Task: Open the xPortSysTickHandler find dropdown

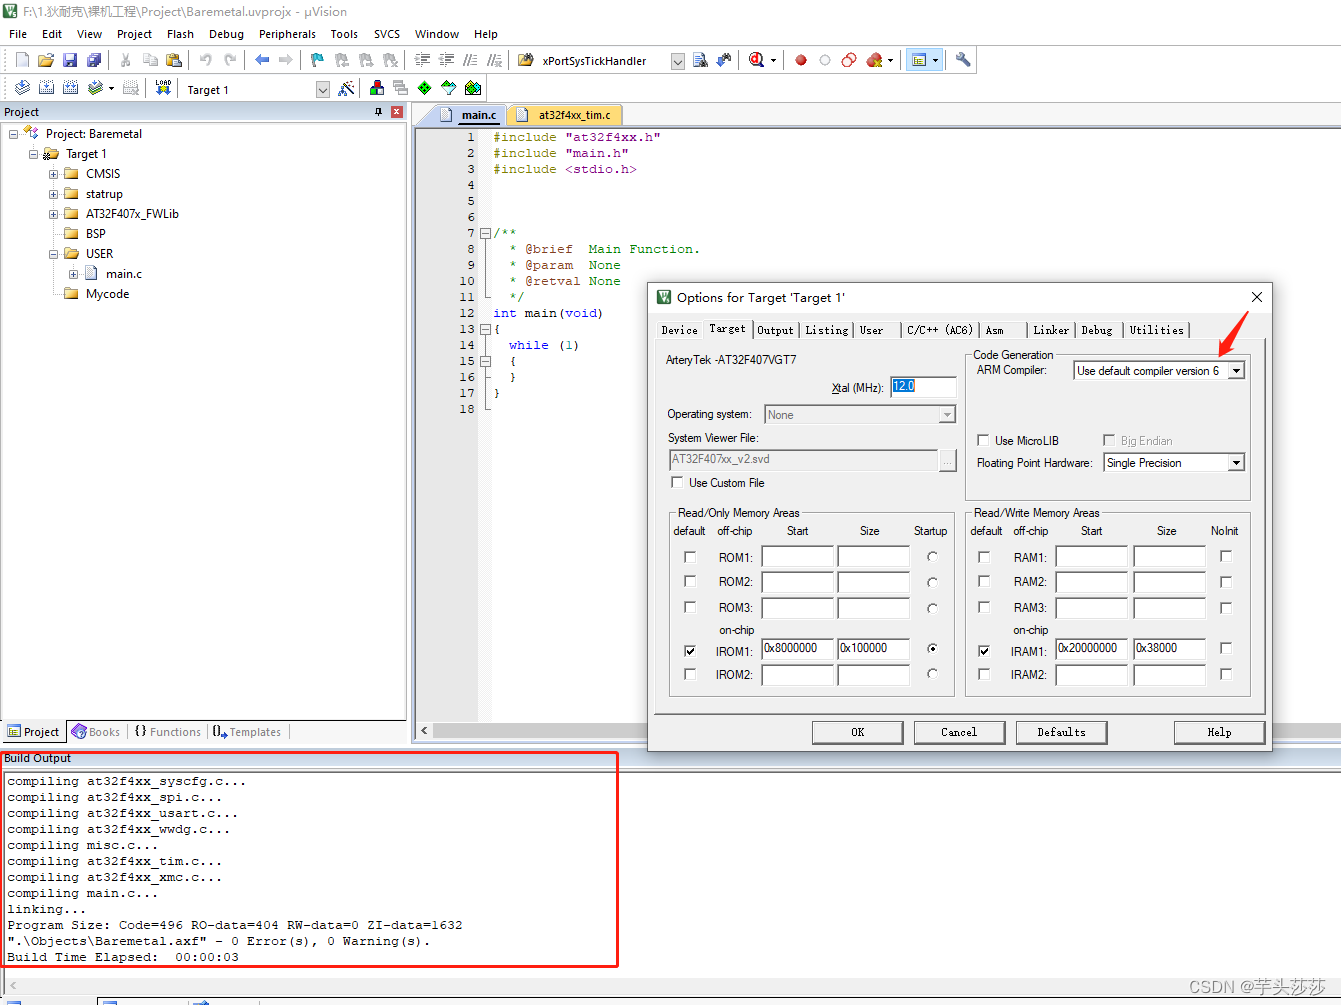Action: (677, 61)
